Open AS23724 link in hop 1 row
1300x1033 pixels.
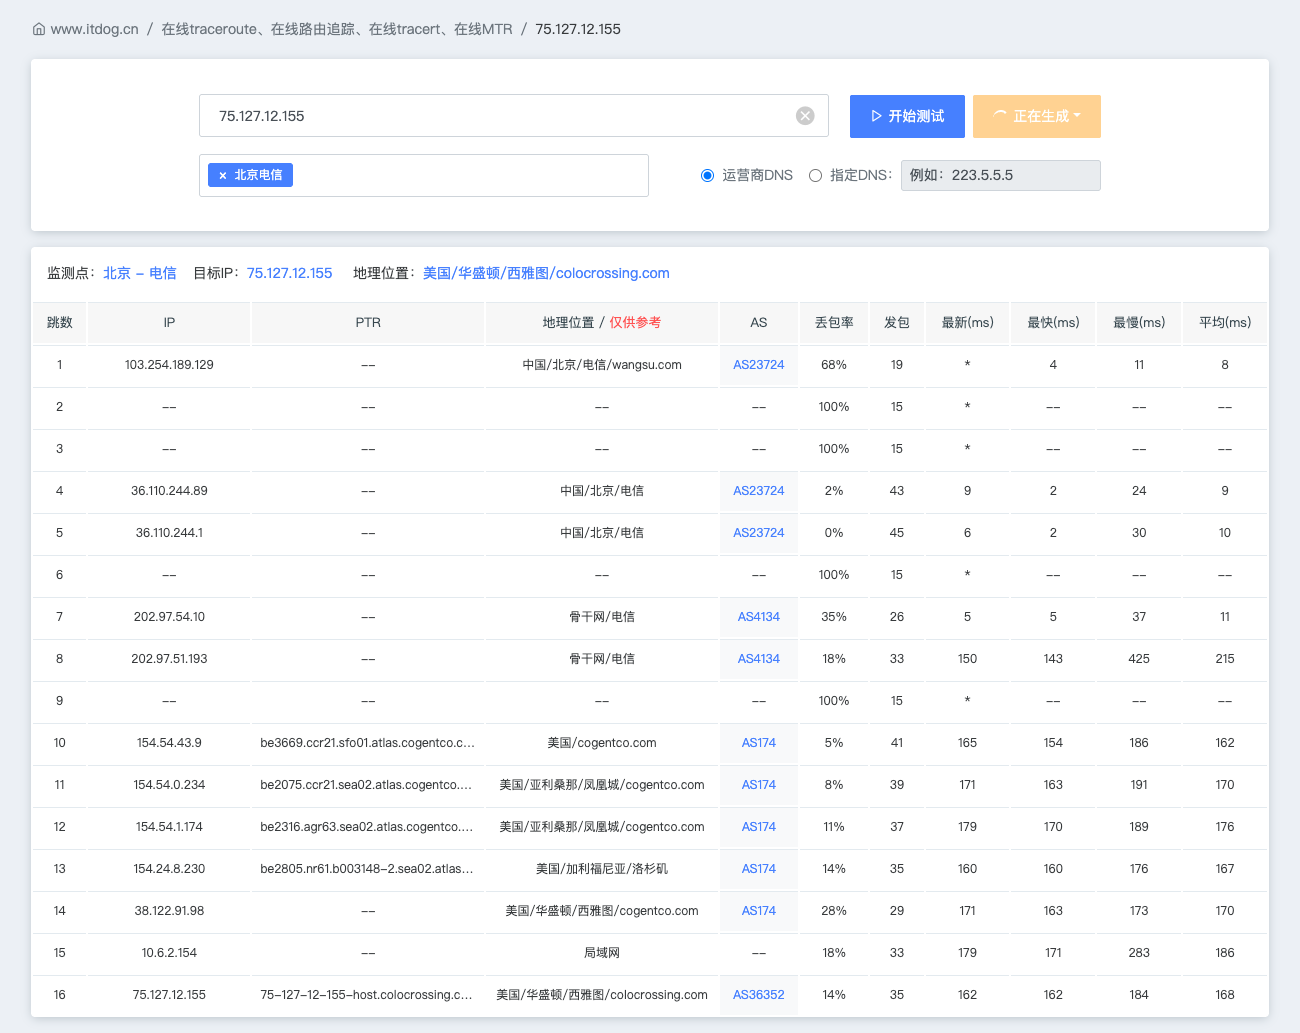coord(759,365)
